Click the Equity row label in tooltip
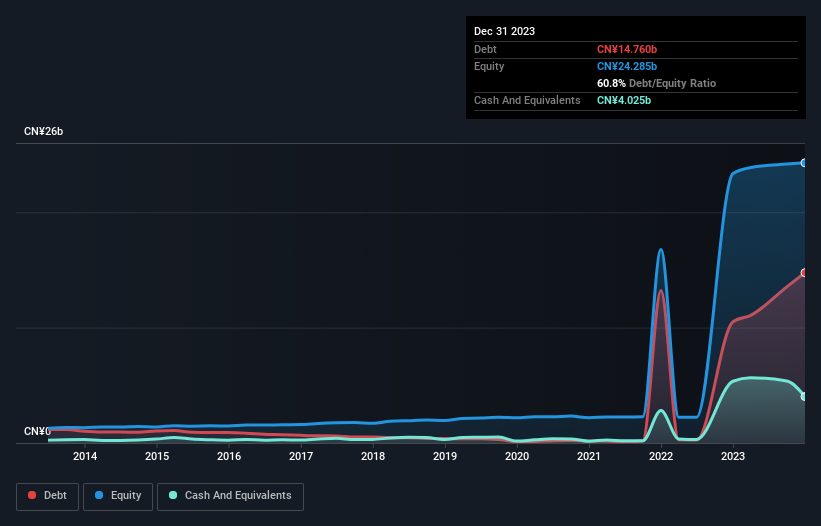Screen dimensions: 821x526 [489, 66]
